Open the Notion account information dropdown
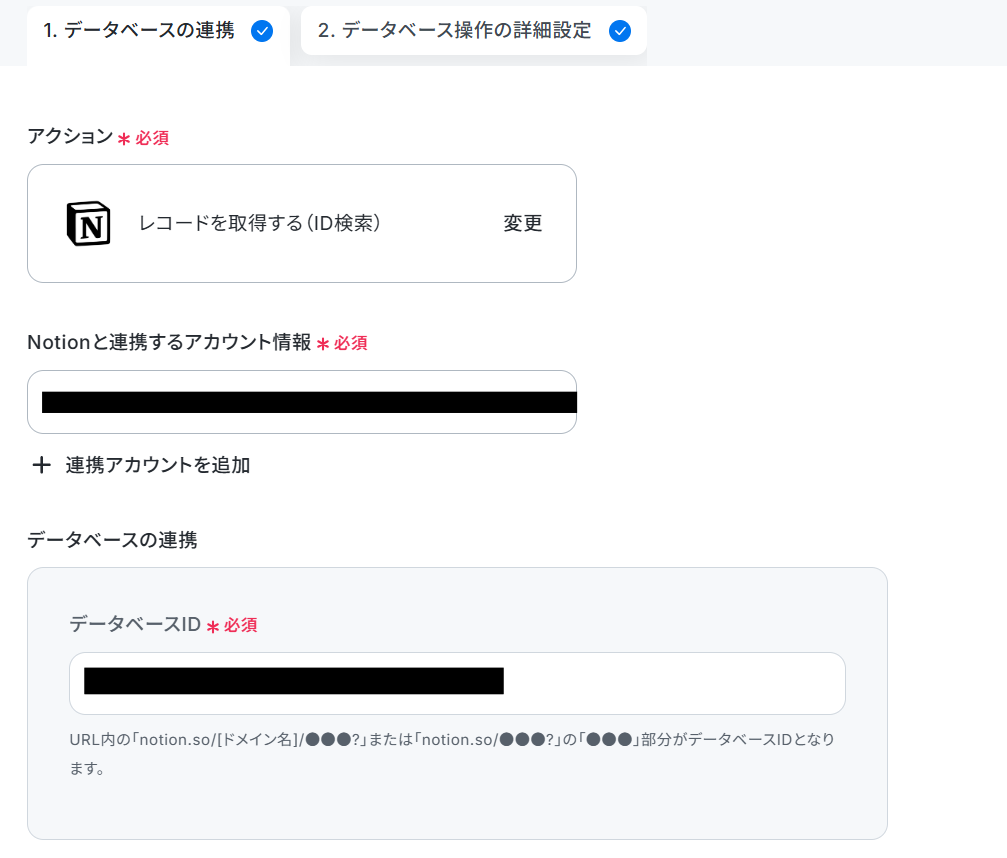This screenshot has height=858, width=1007. tap(302, 402)
